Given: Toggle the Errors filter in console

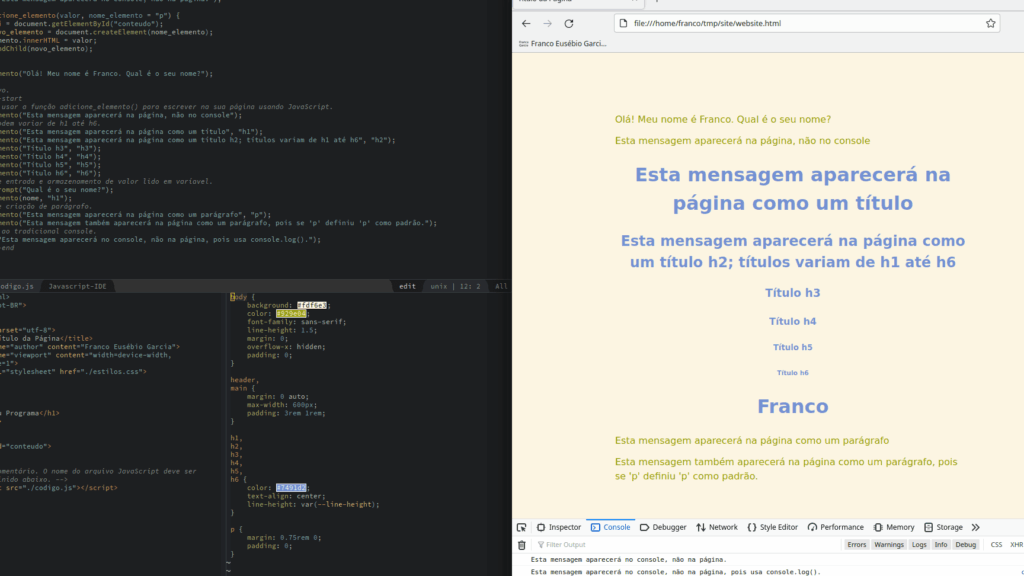Looking at the screenshot, I should pos(857,545).
